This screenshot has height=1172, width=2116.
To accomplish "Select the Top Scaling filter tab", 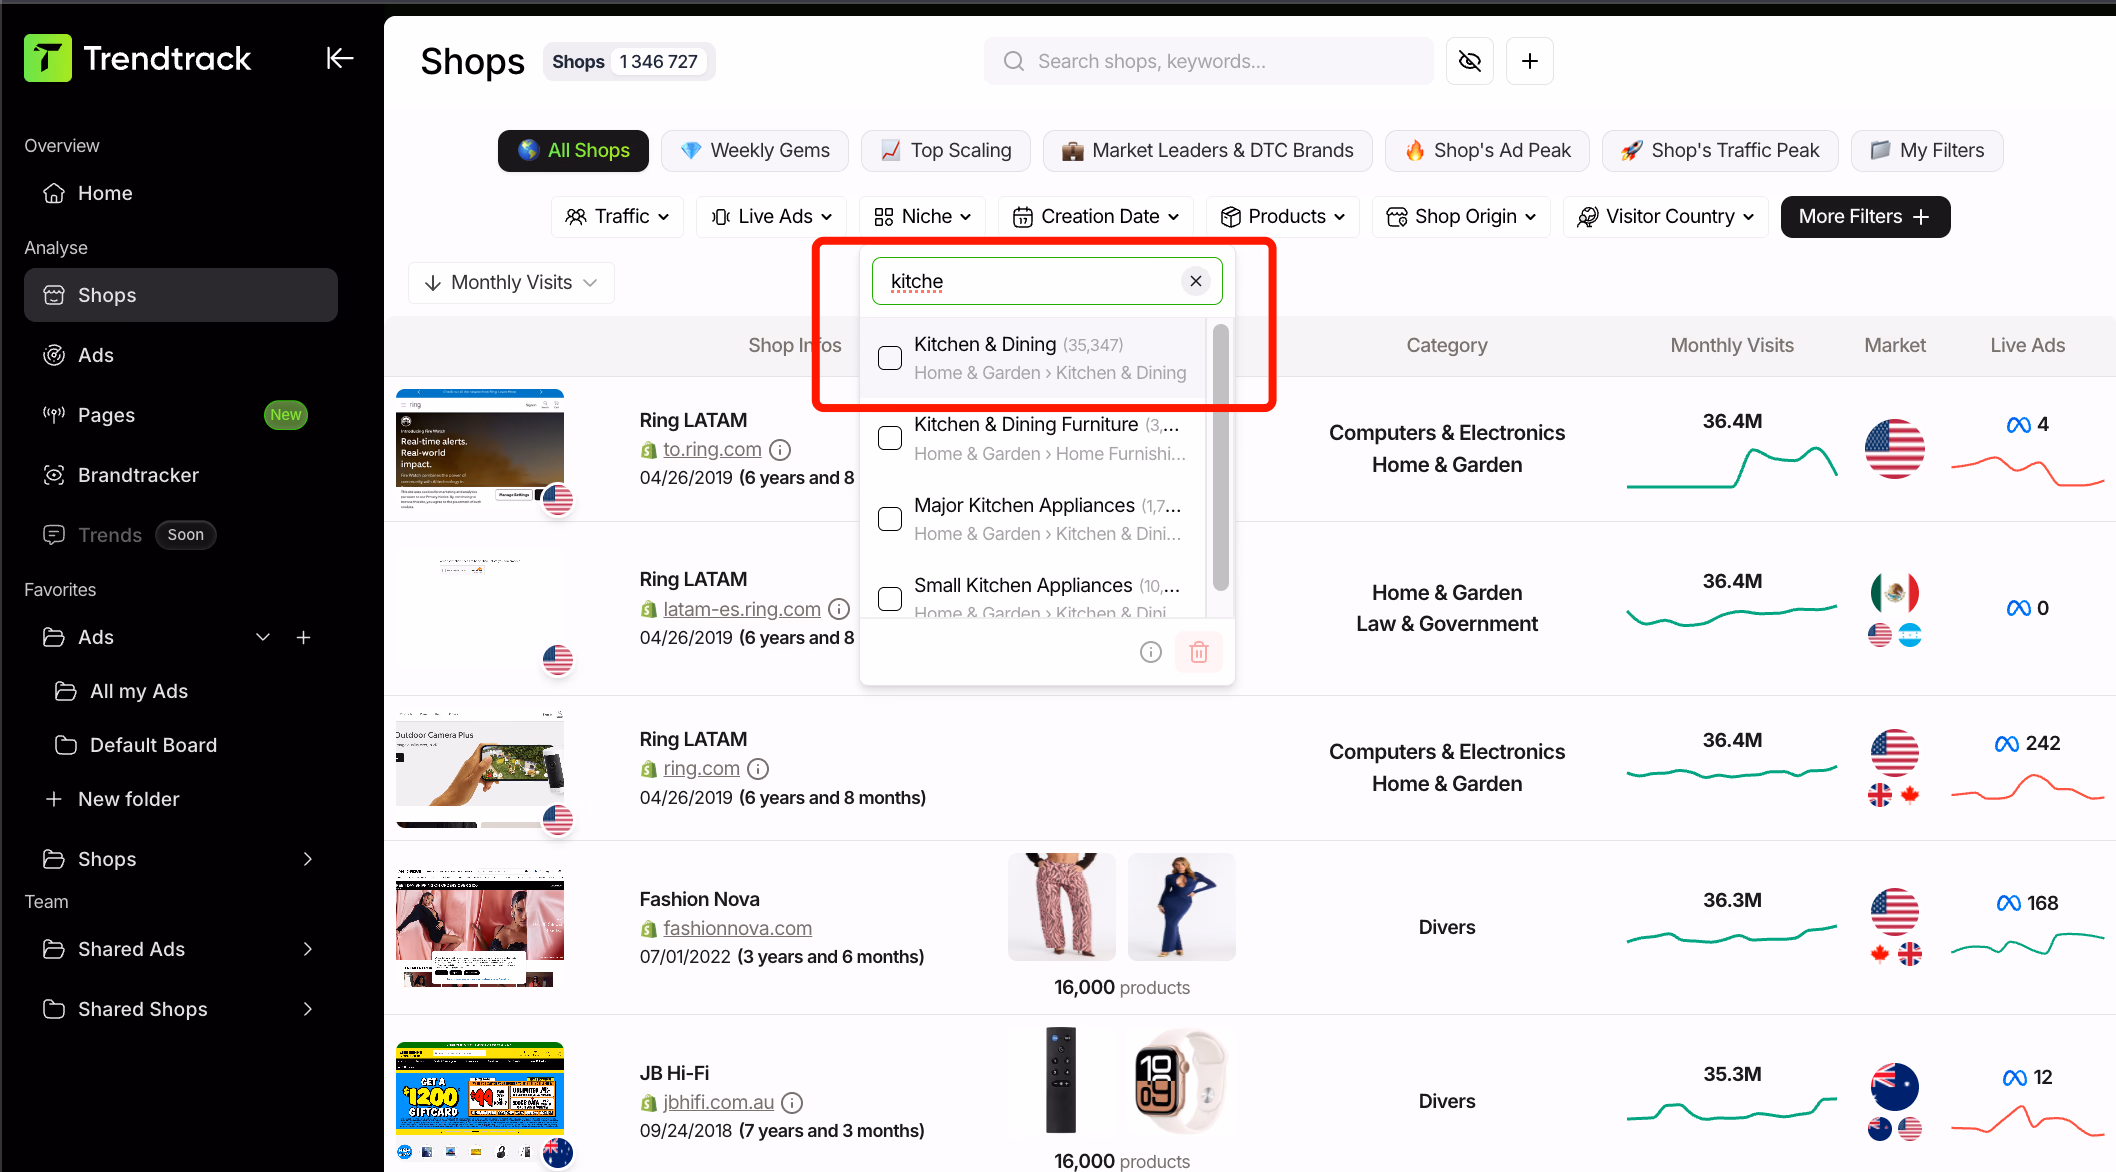I will pyautogui.click(x=945, y=150).
